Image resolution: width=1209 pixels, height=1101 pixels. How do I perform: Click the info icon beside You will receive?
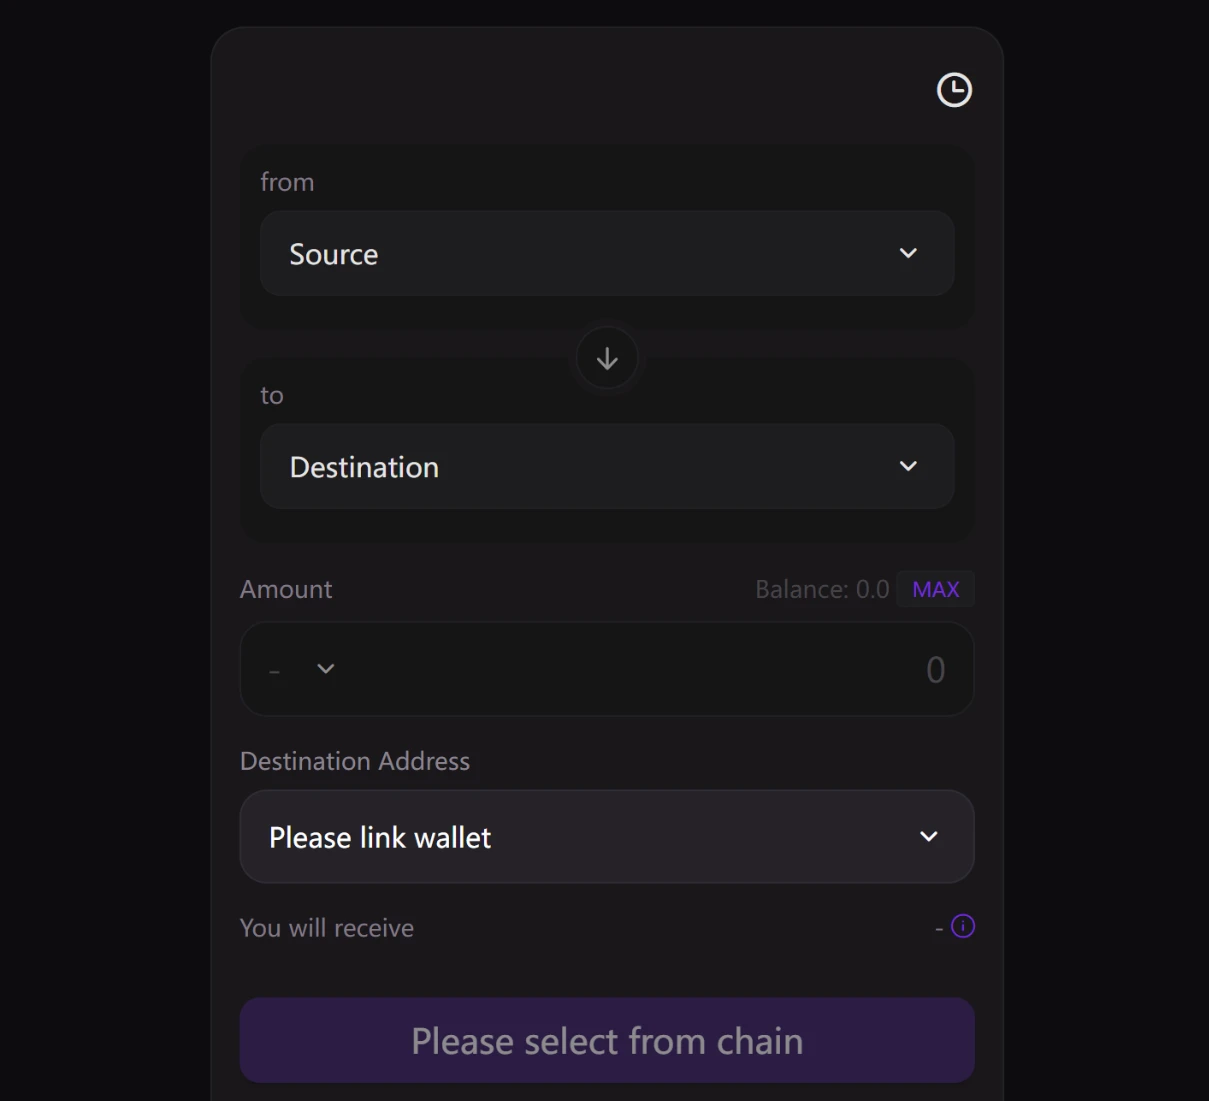click(x=963, y=926)
